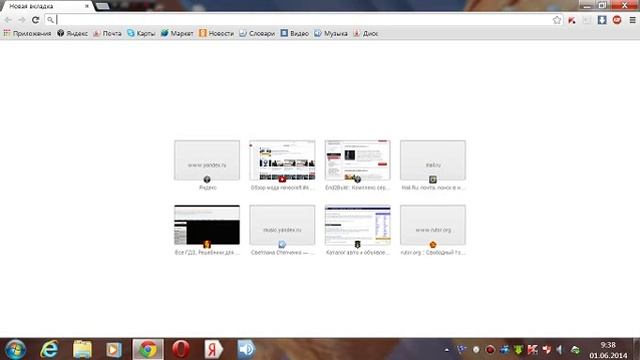This screenshot has width=640, height=360.
Task: Open the www.yandex.ru thumbnail tile
Action: (x=207, y=160)
